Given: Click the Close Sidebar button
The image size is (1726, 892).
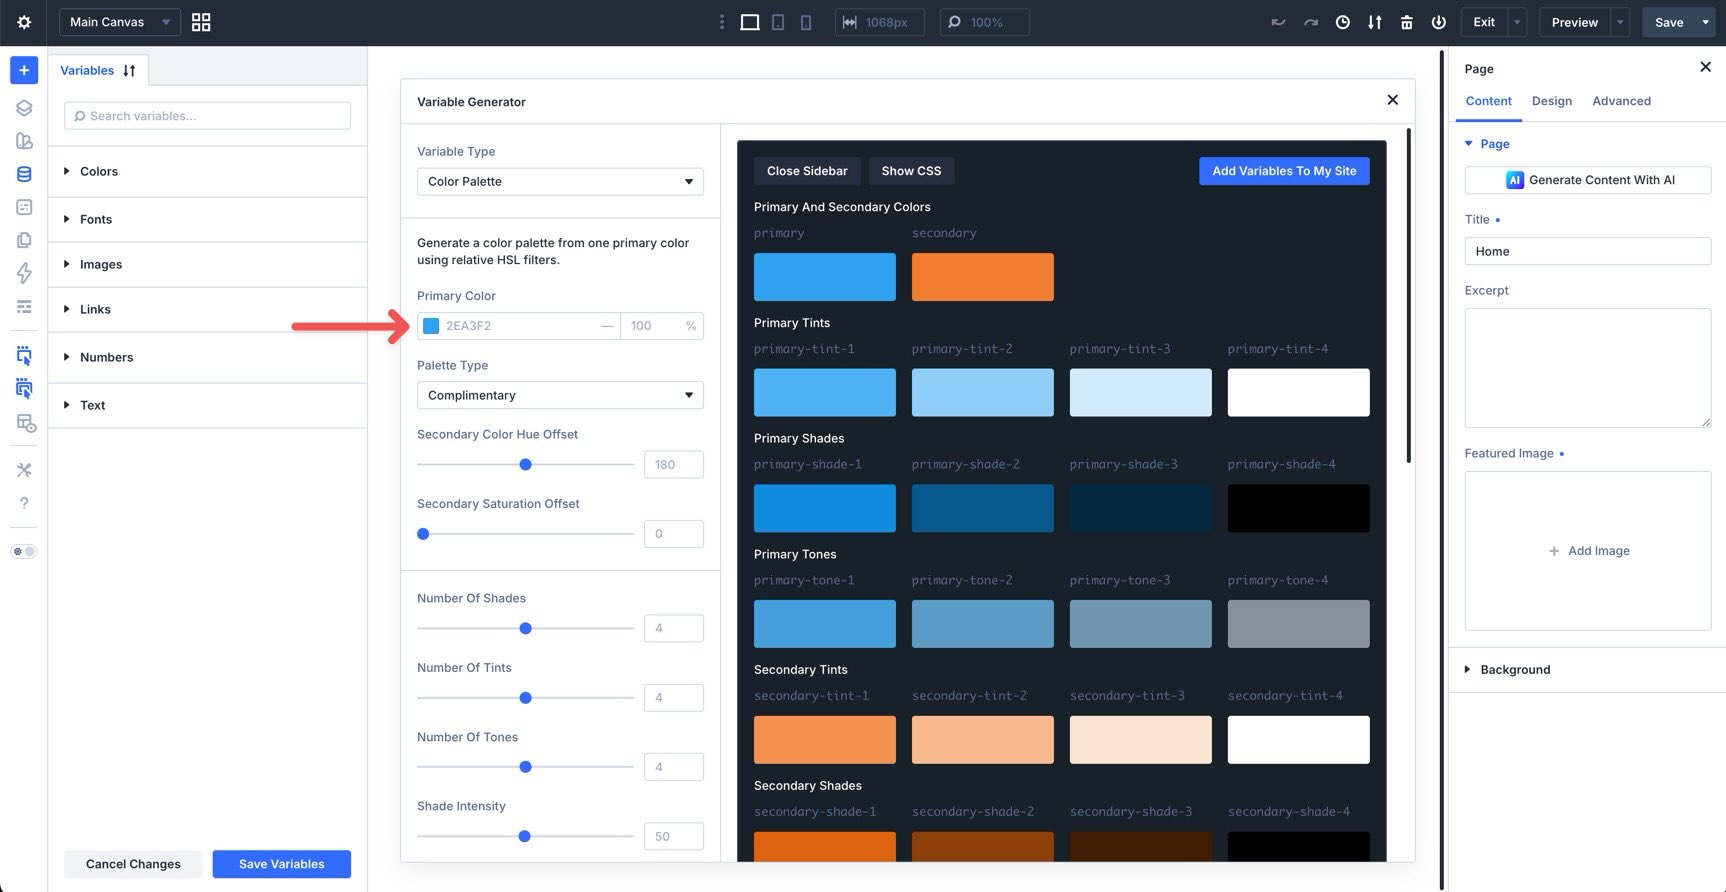Looking at the screenshot, I should coord(807,171).
